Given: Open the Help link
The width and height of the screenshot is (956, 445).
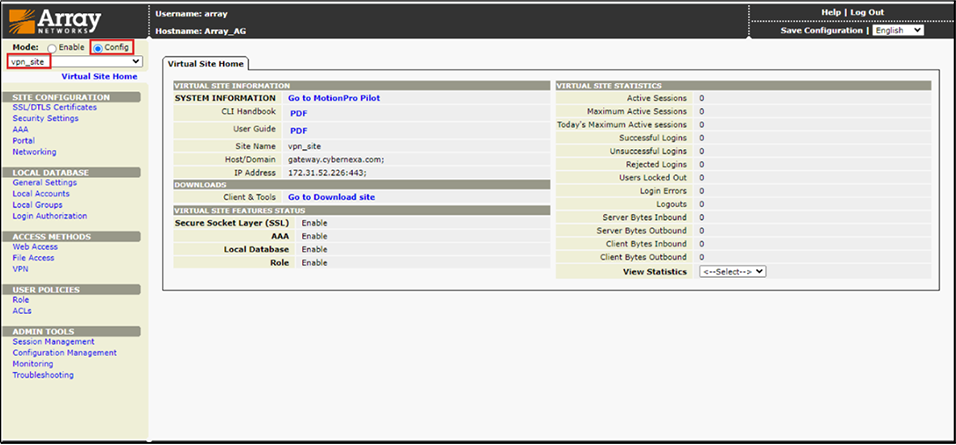Looking at the screenshot, I should [830, 12].
